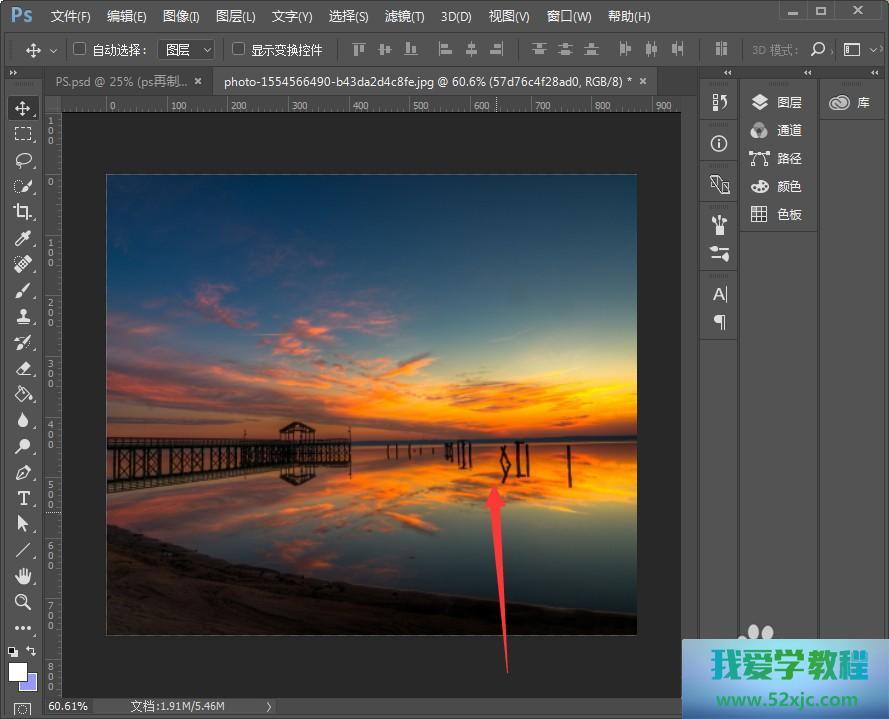The width and height of the screenshot is (889, 719).
Task: Enable the 自动选择 checkbox
Action: [x=80, y=49]
